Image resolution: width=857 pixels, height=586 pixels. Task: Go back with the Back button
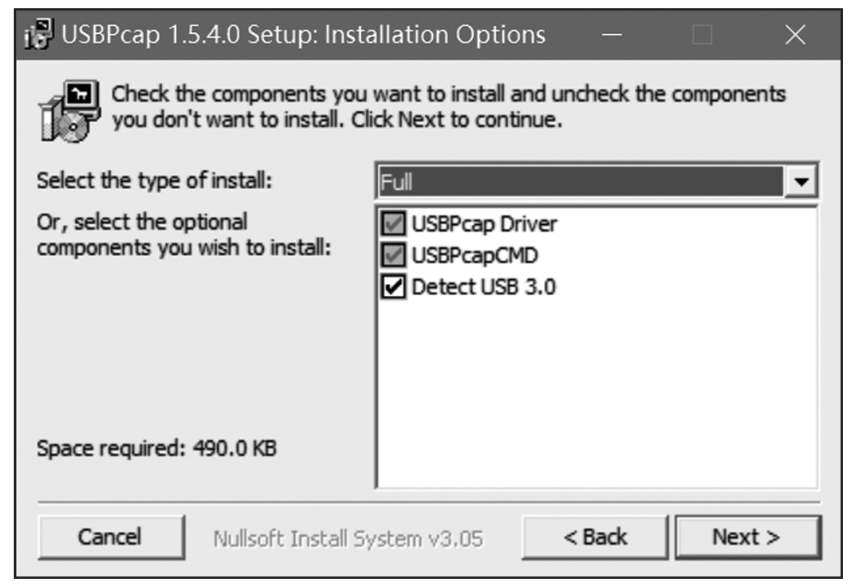point(595,537)
